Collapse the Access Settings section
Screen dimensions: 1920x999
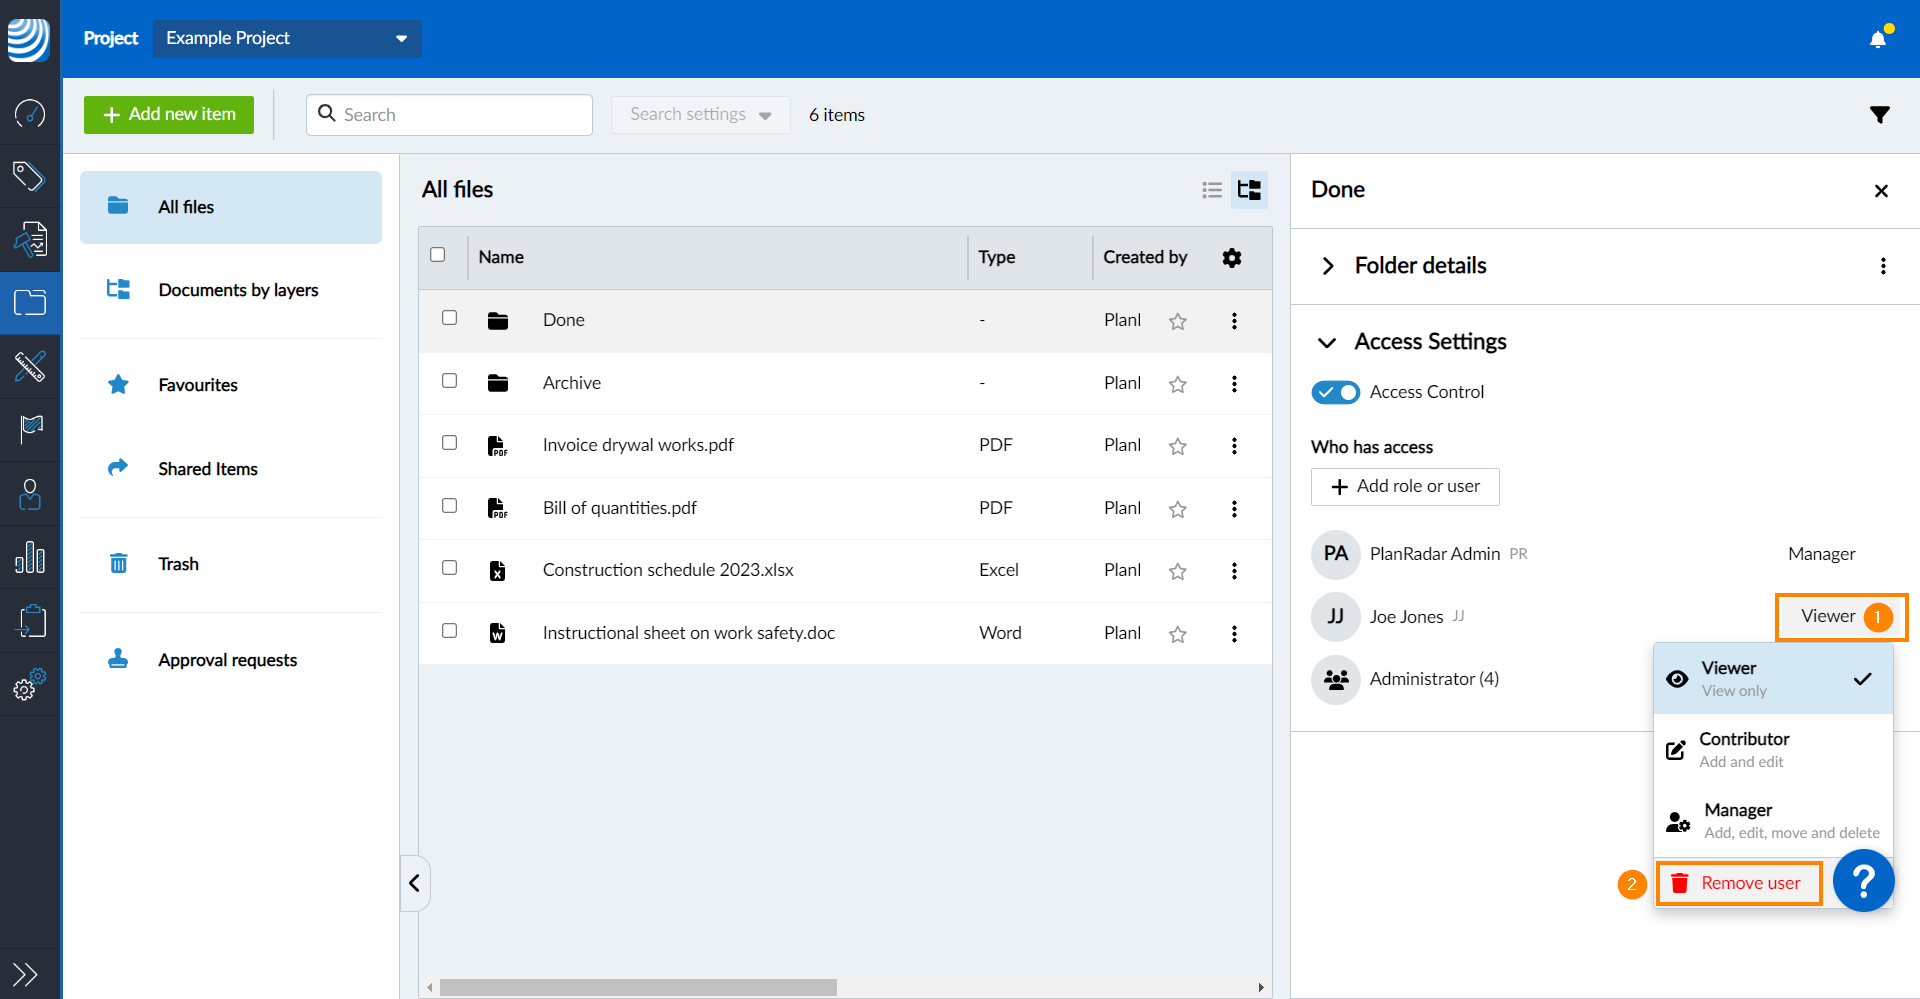(x=1327, y=343)
